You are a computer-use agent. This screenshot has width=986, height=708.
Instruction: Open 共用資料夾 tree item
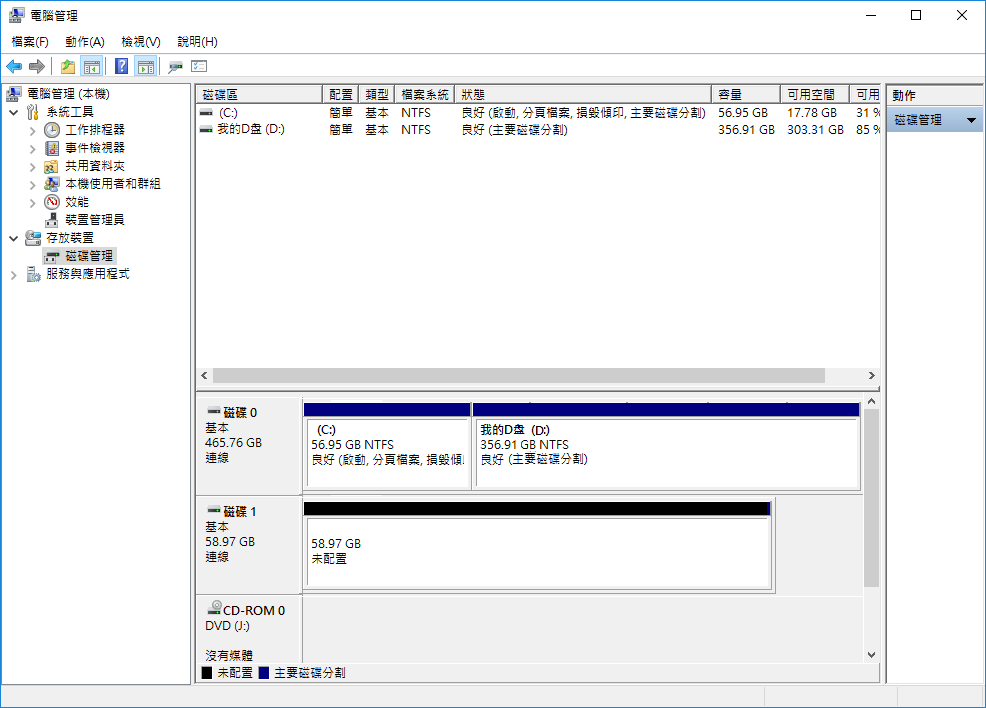[95, 166]
